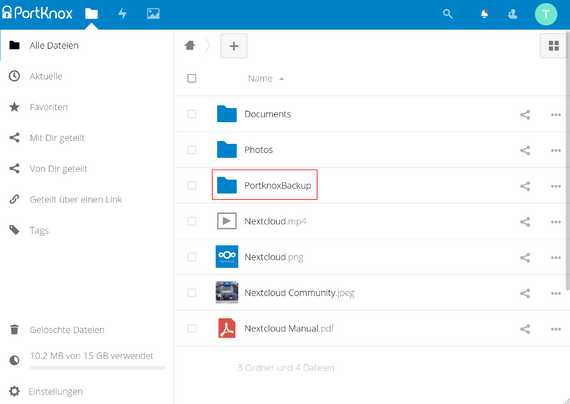Click '10.2 MB von 15 GB verwendet' text
Viewport: 570px width, 404px height.
point(92,356)
